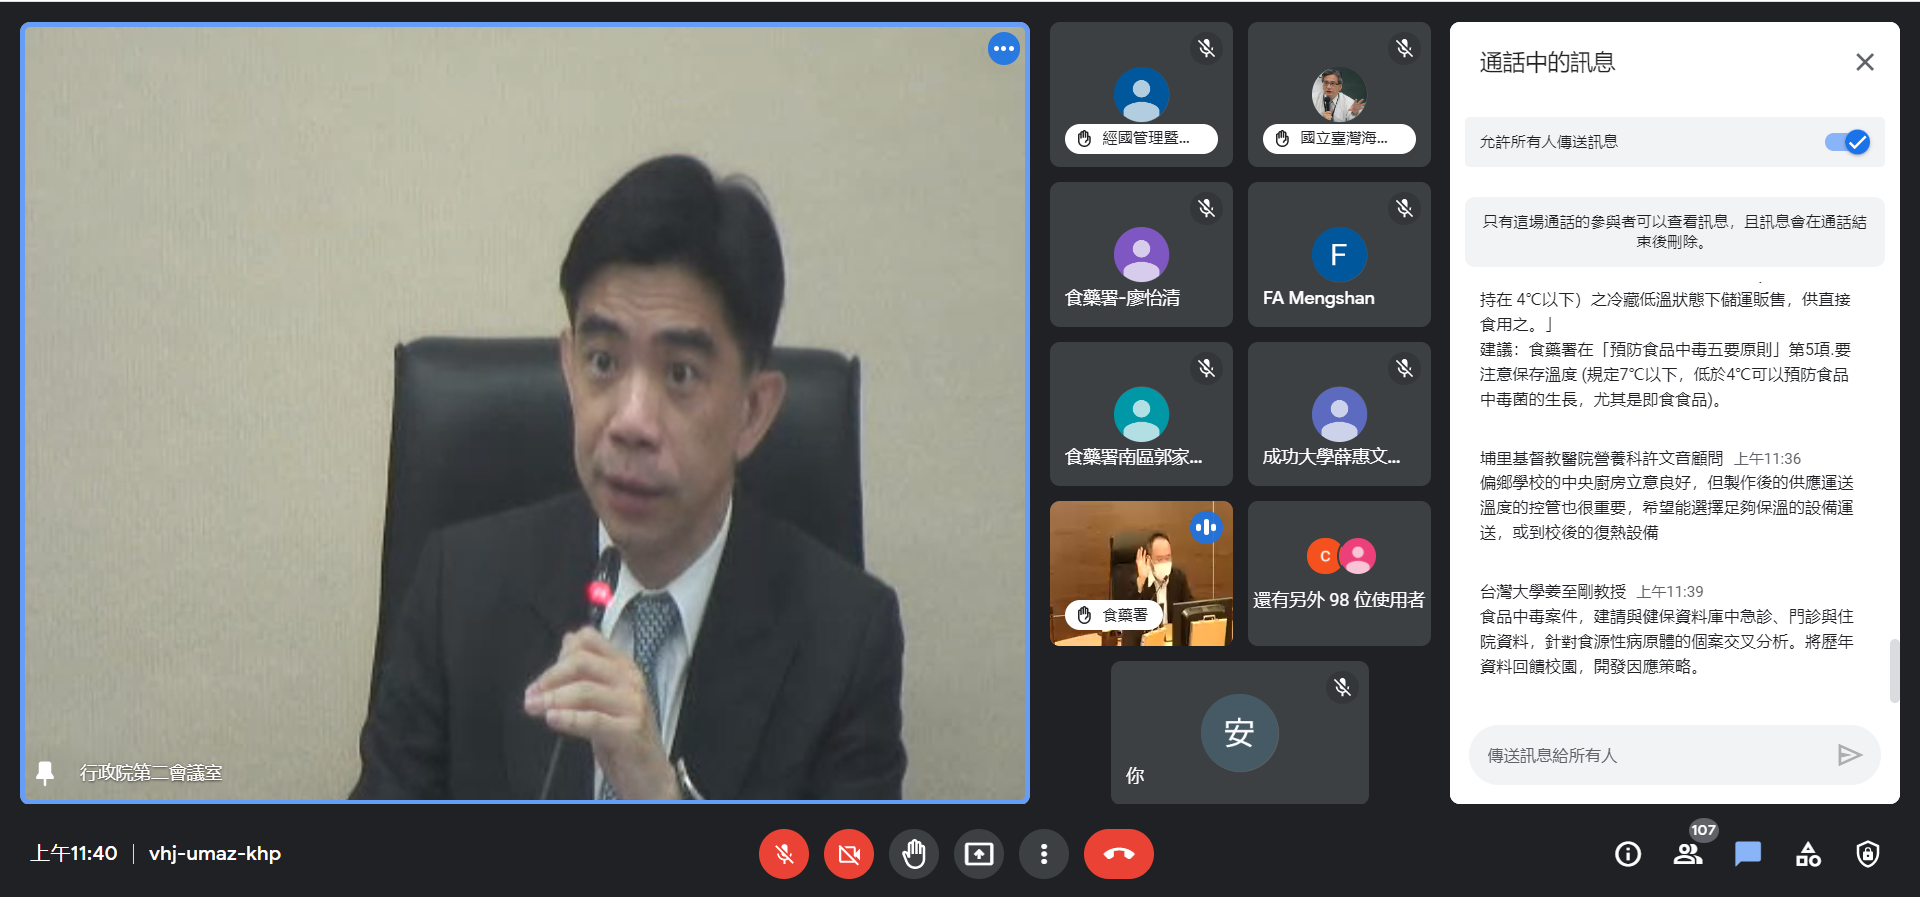Turn on the camera

(849, 854)
